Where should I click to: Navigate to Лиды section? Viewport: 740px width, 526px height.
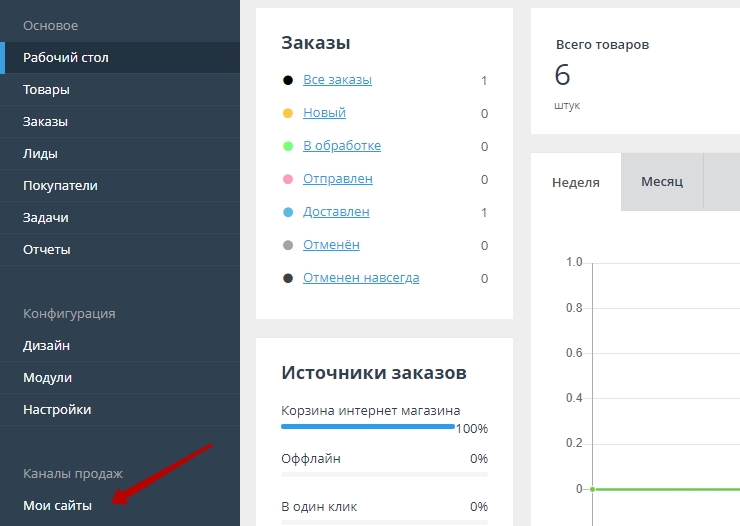pos(41,154)
